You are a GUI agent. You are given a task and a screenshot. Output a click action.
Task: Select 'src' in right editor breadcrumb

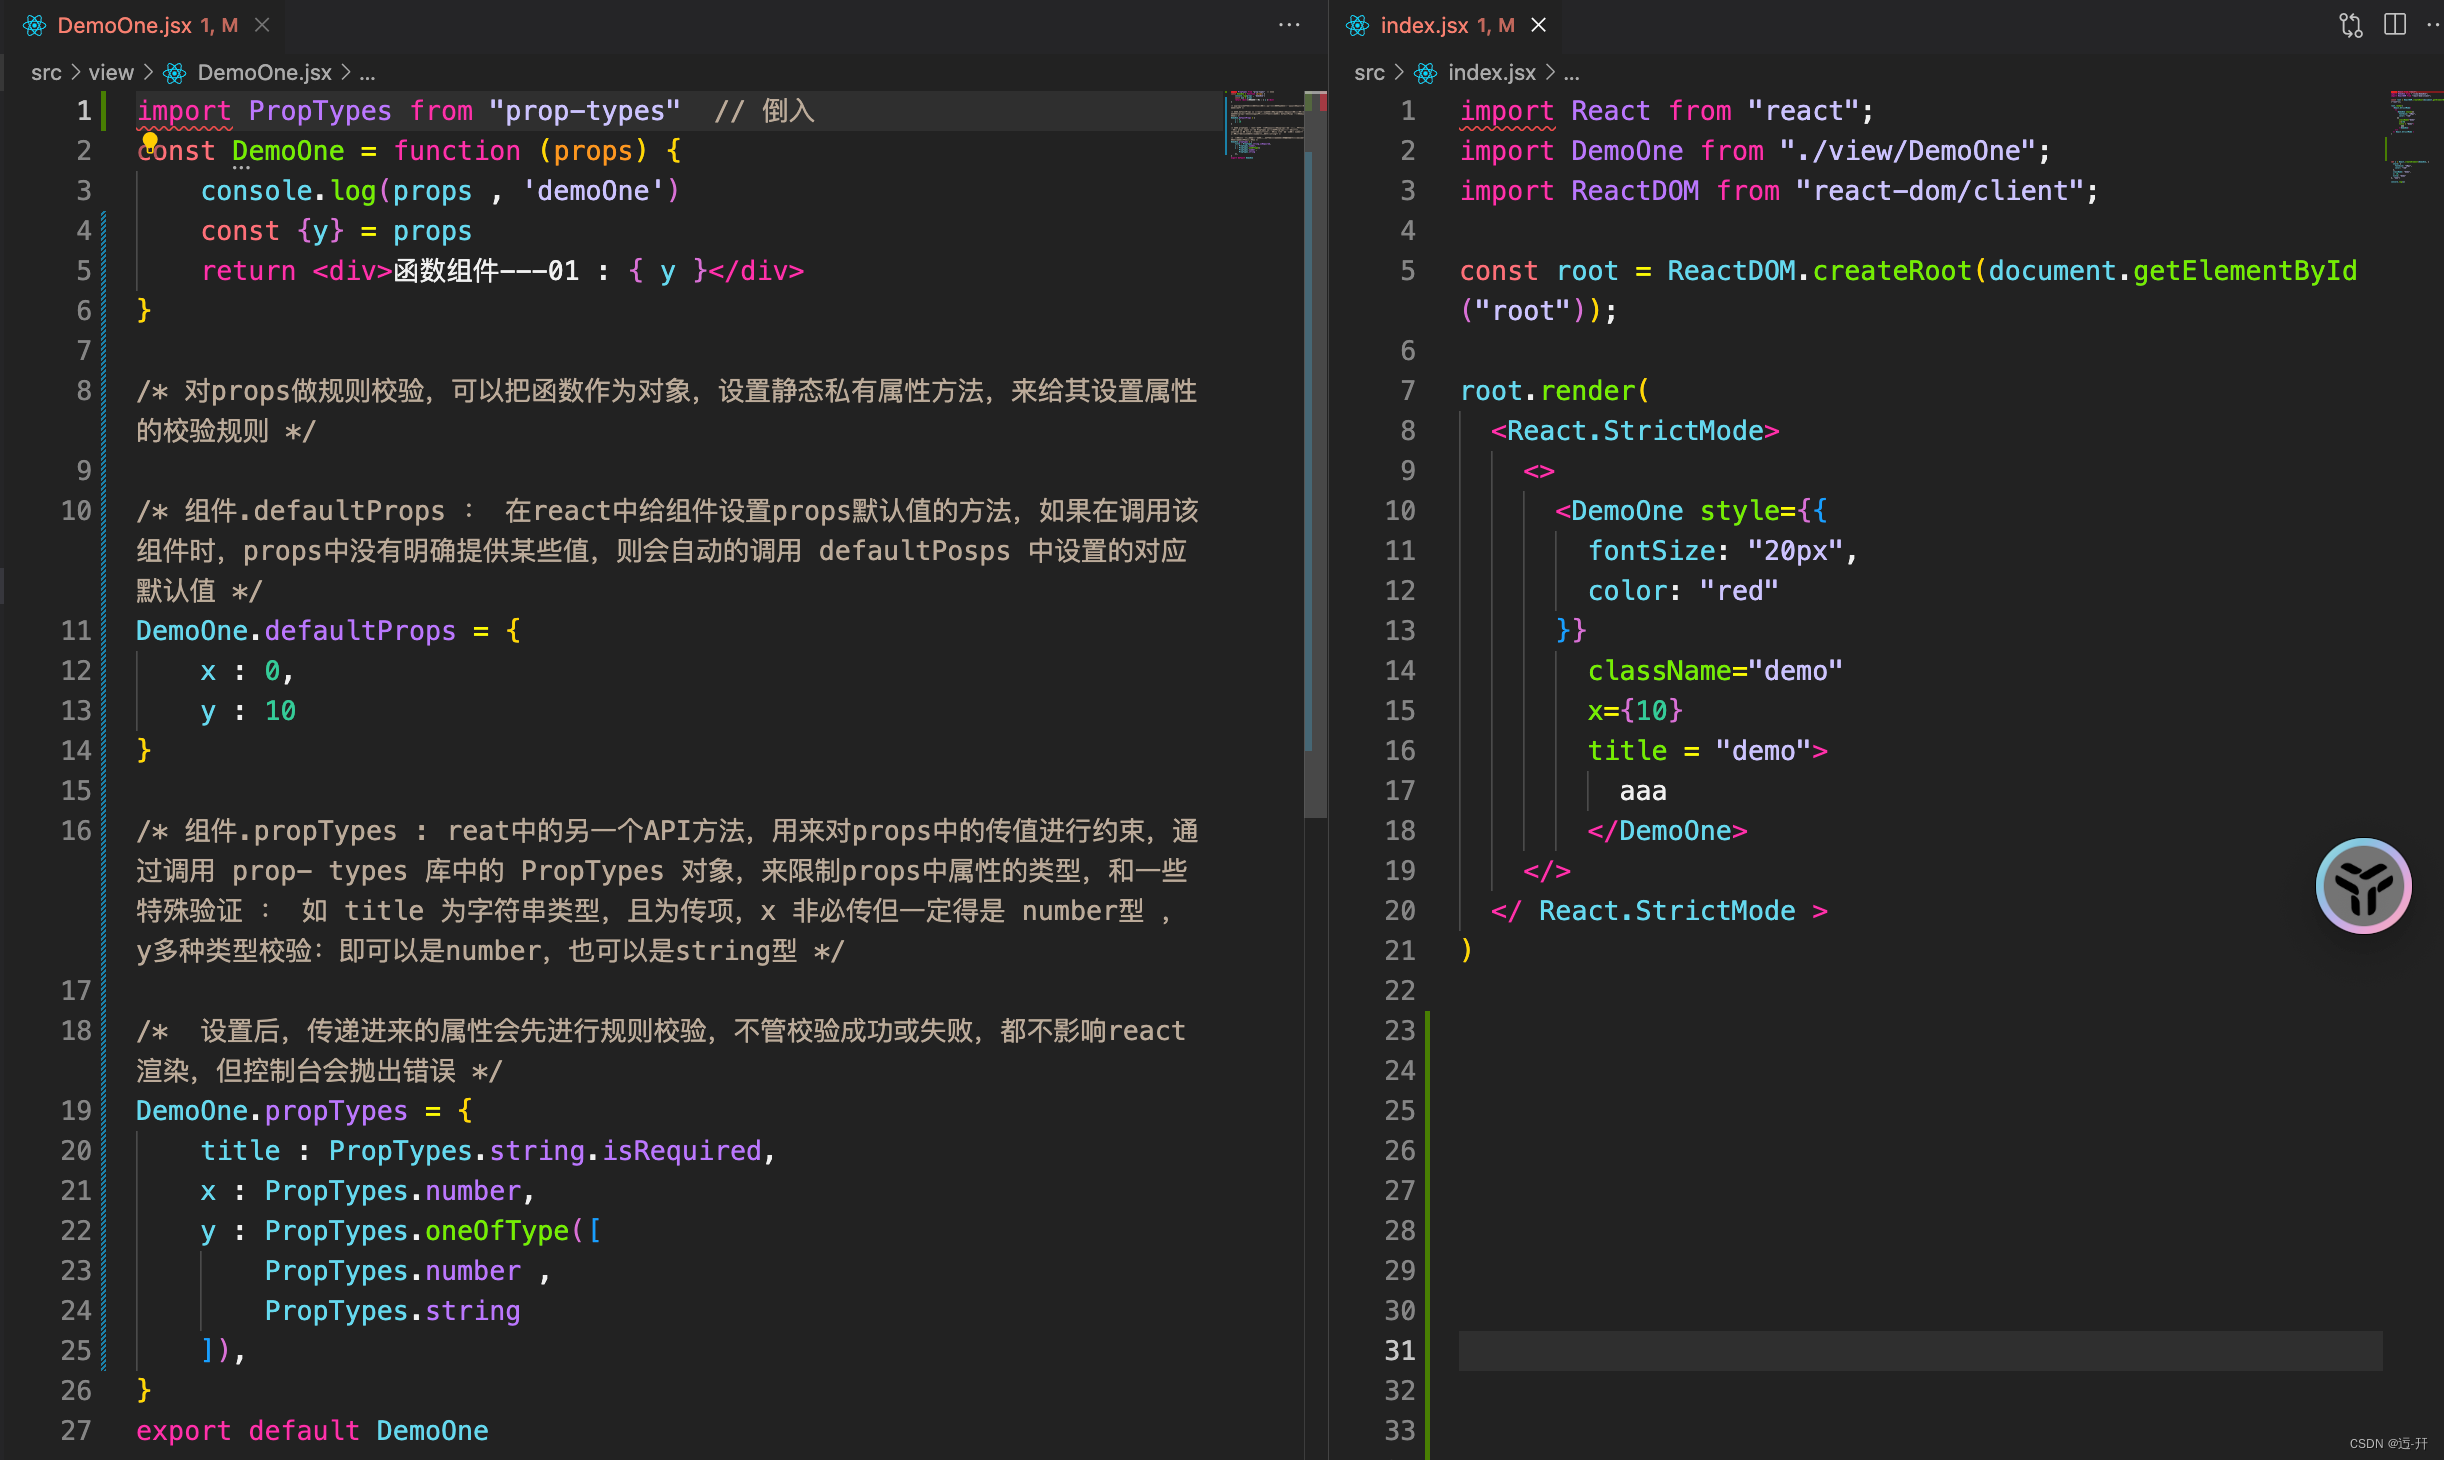[1369, 73]
